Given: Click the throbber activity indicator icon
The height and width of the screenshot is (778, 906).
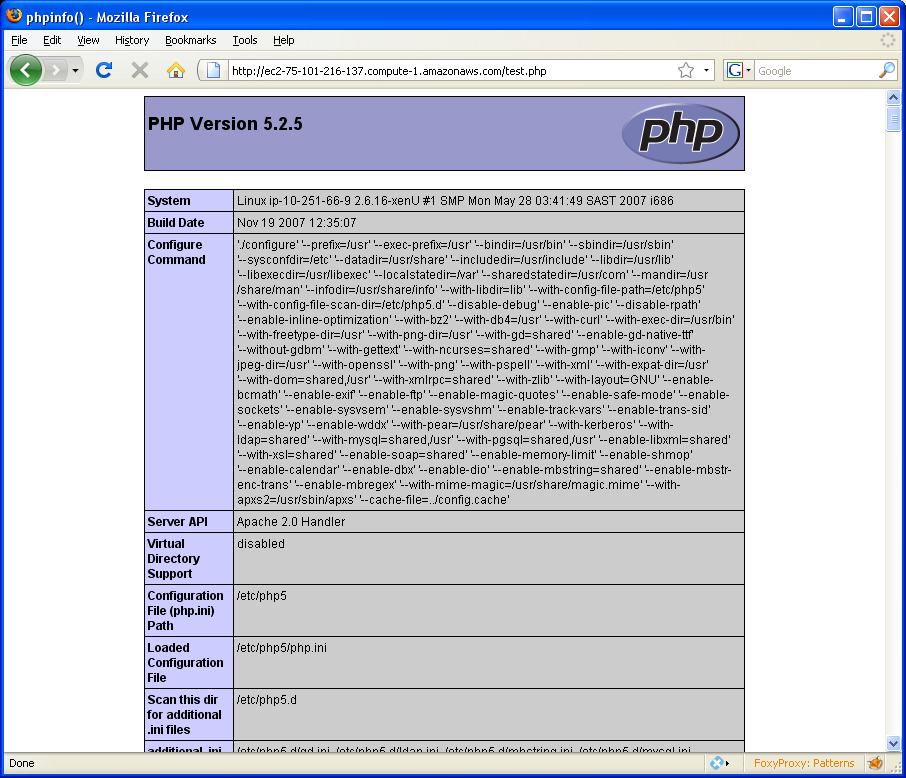Looking at the screenshot, I should coord(888,40).
